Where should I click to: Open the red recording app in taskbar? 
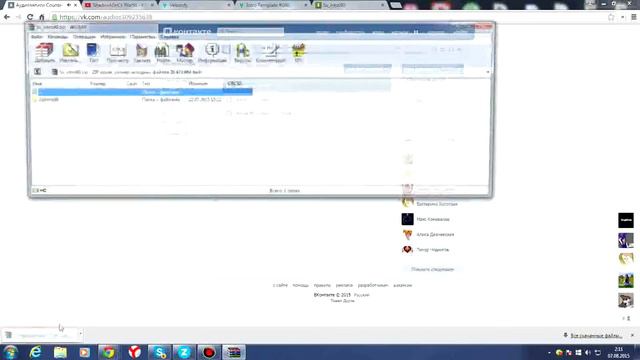pyautogui.click(x=209, y=352)
